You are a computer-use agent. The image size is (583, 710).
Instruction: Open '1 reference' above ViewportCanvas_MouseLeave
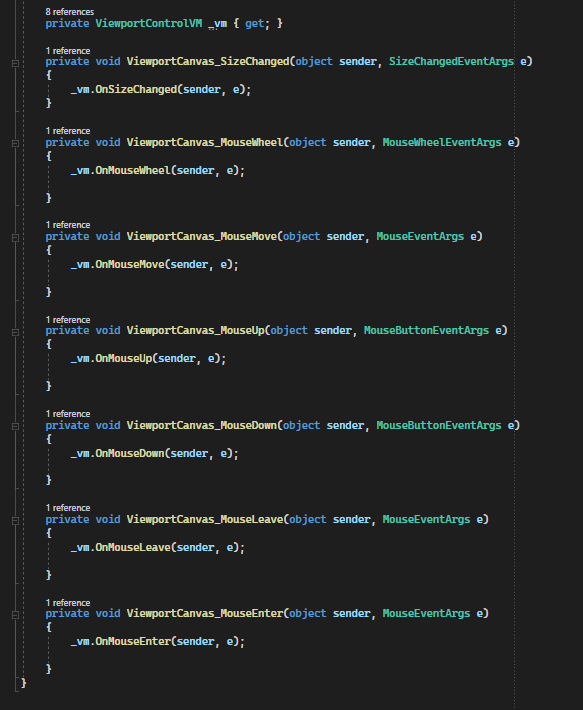tap(68, 508)
